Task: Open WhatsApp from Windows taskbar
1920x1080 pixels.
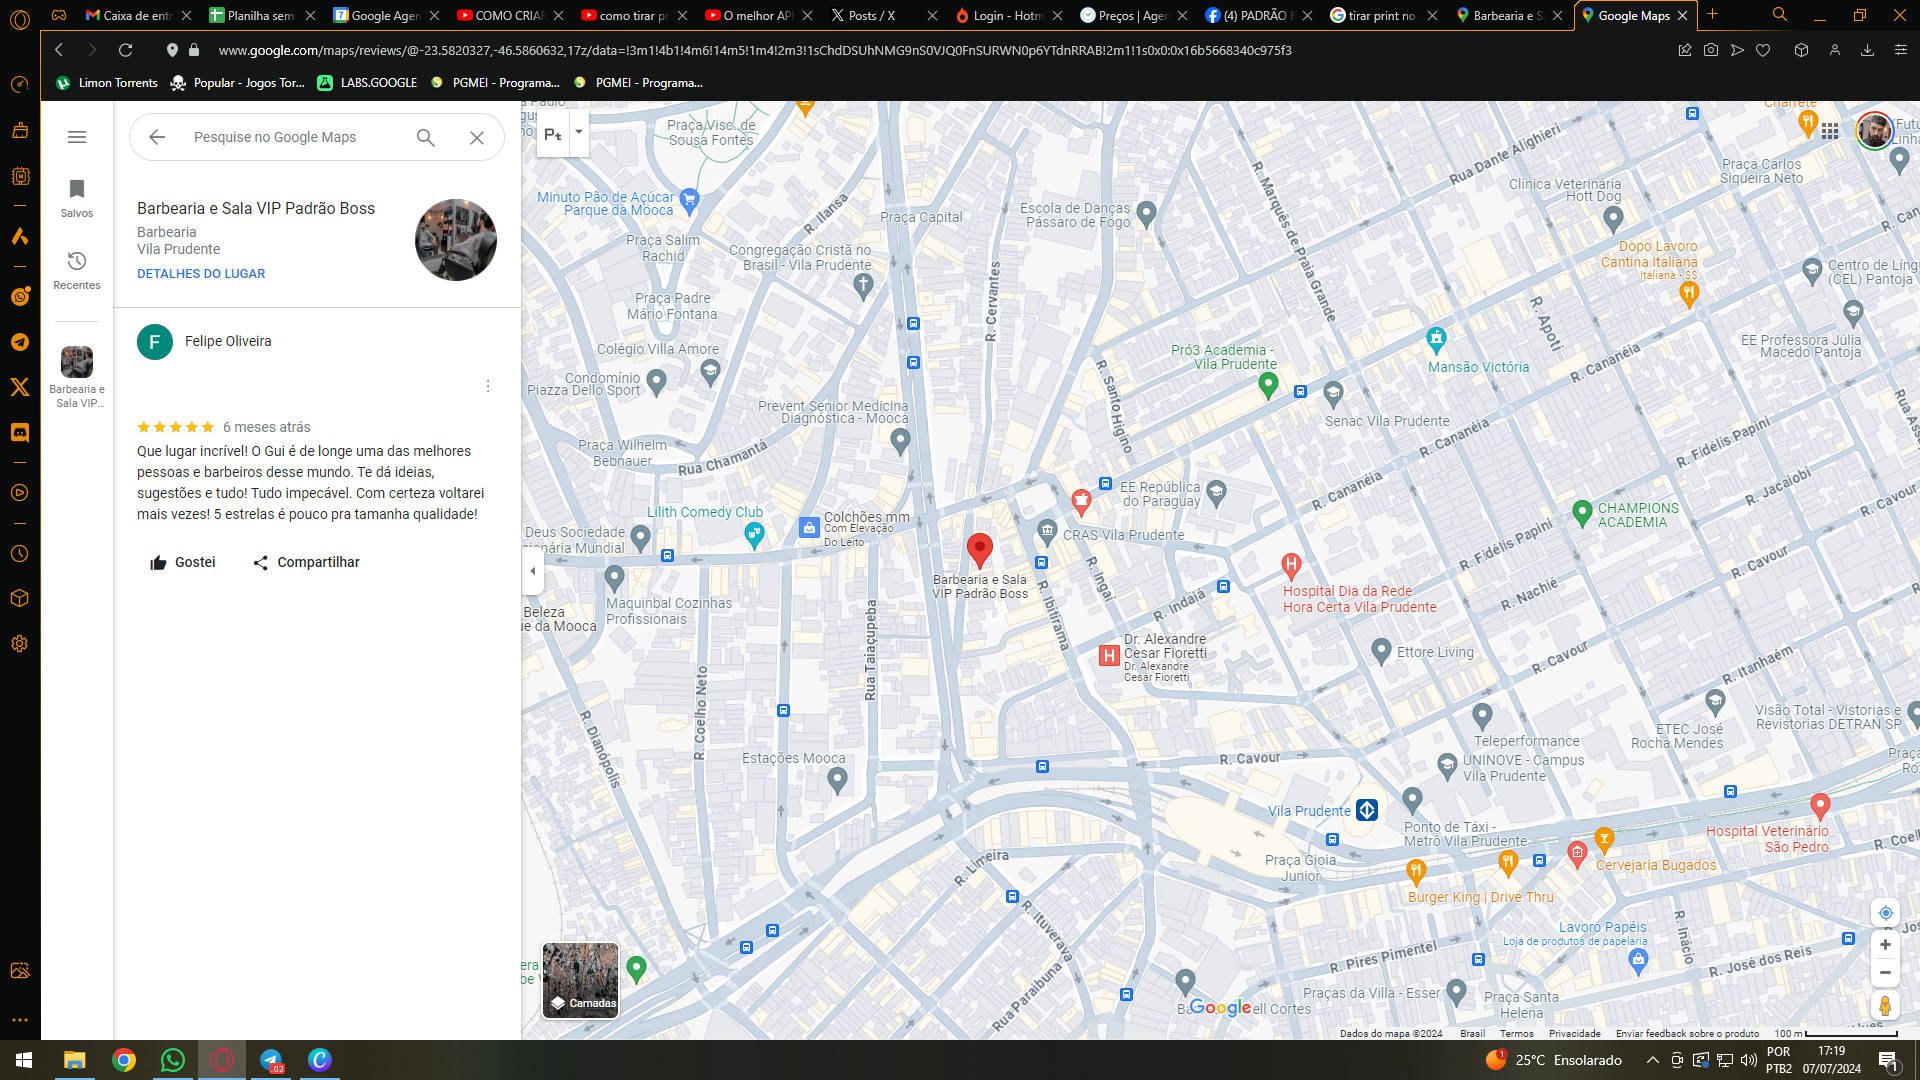Action: [x=172, y=1060]
